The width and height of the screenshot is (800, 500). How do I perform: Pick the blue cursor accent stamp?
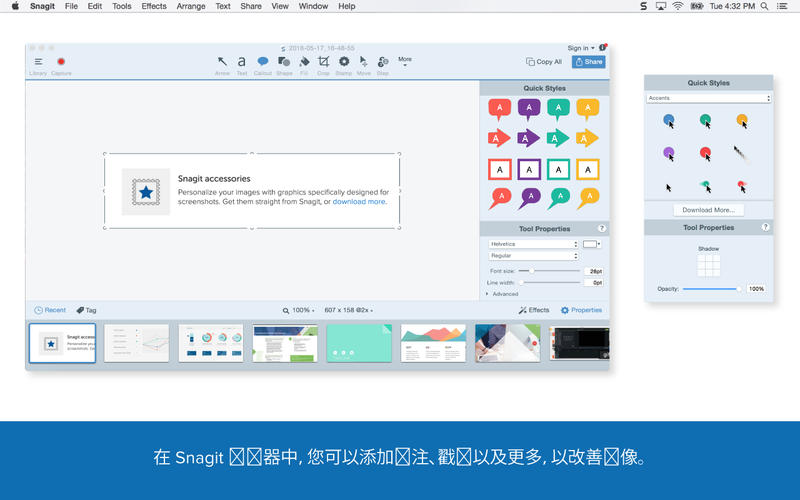(x=669, y=121)
